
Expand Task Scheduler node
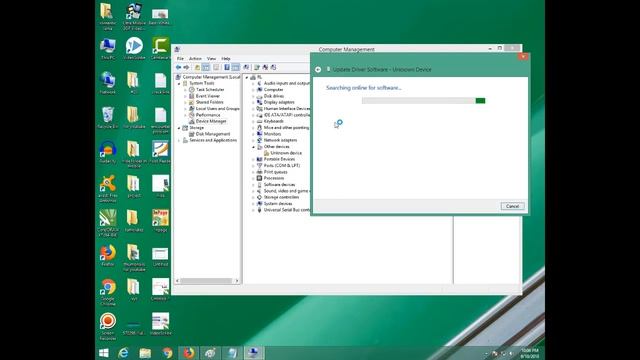click(185, 90)
